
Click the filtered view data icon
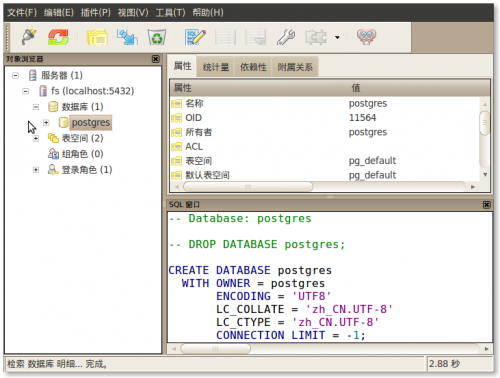point(256,37)
